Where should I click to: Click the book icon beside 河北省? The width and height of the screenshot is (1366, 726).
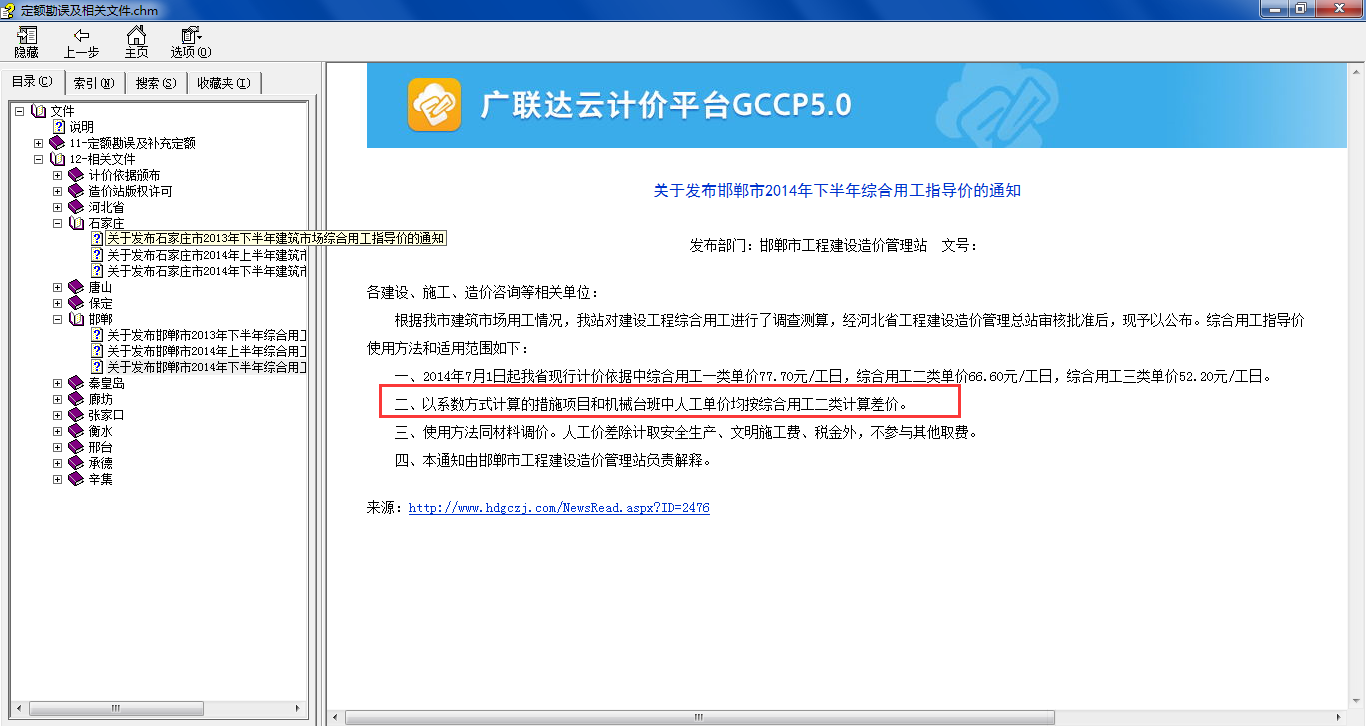(x=76, y=207)
